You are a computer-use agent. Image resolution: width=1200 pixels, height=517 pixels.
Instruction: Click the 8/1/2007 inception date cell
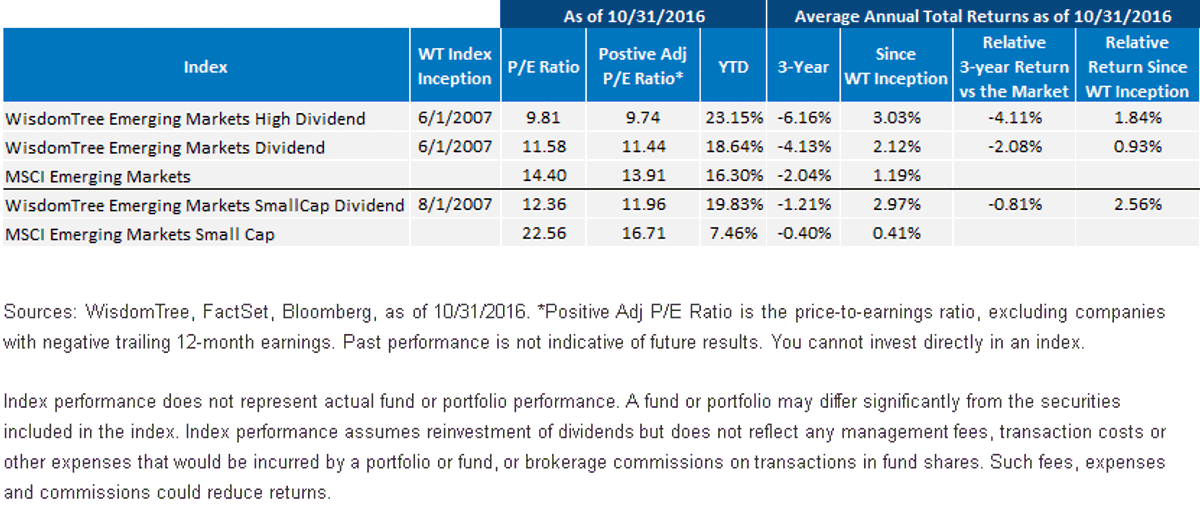454,205
